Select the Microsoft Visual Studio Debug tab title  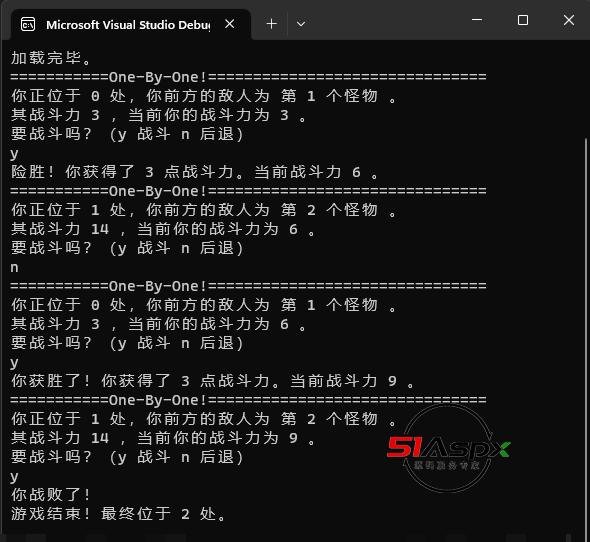tap(128, 25)
